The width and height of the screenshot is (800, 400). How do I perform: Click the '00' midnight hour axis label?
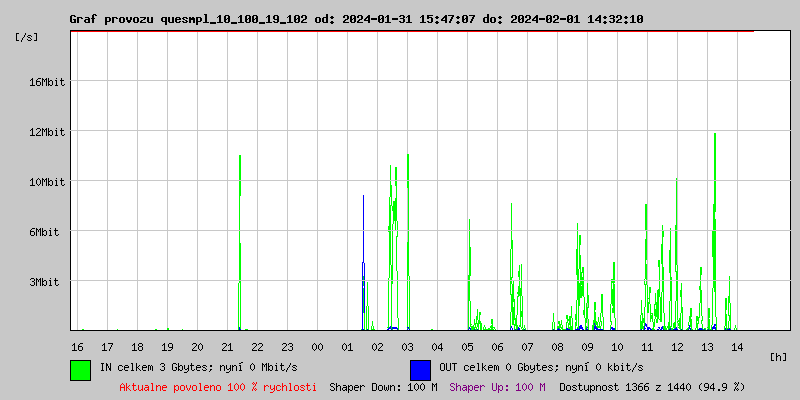317,347
